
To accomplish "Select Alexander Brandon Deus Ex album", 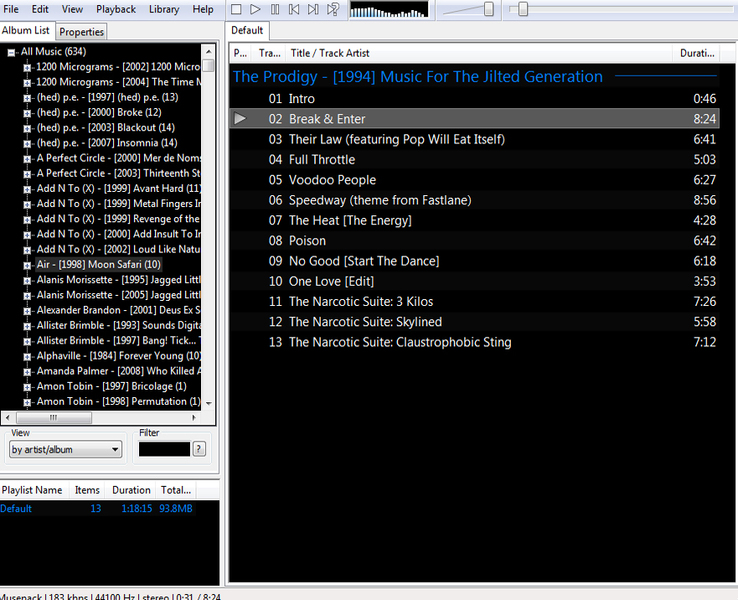I will pos(119,310).
